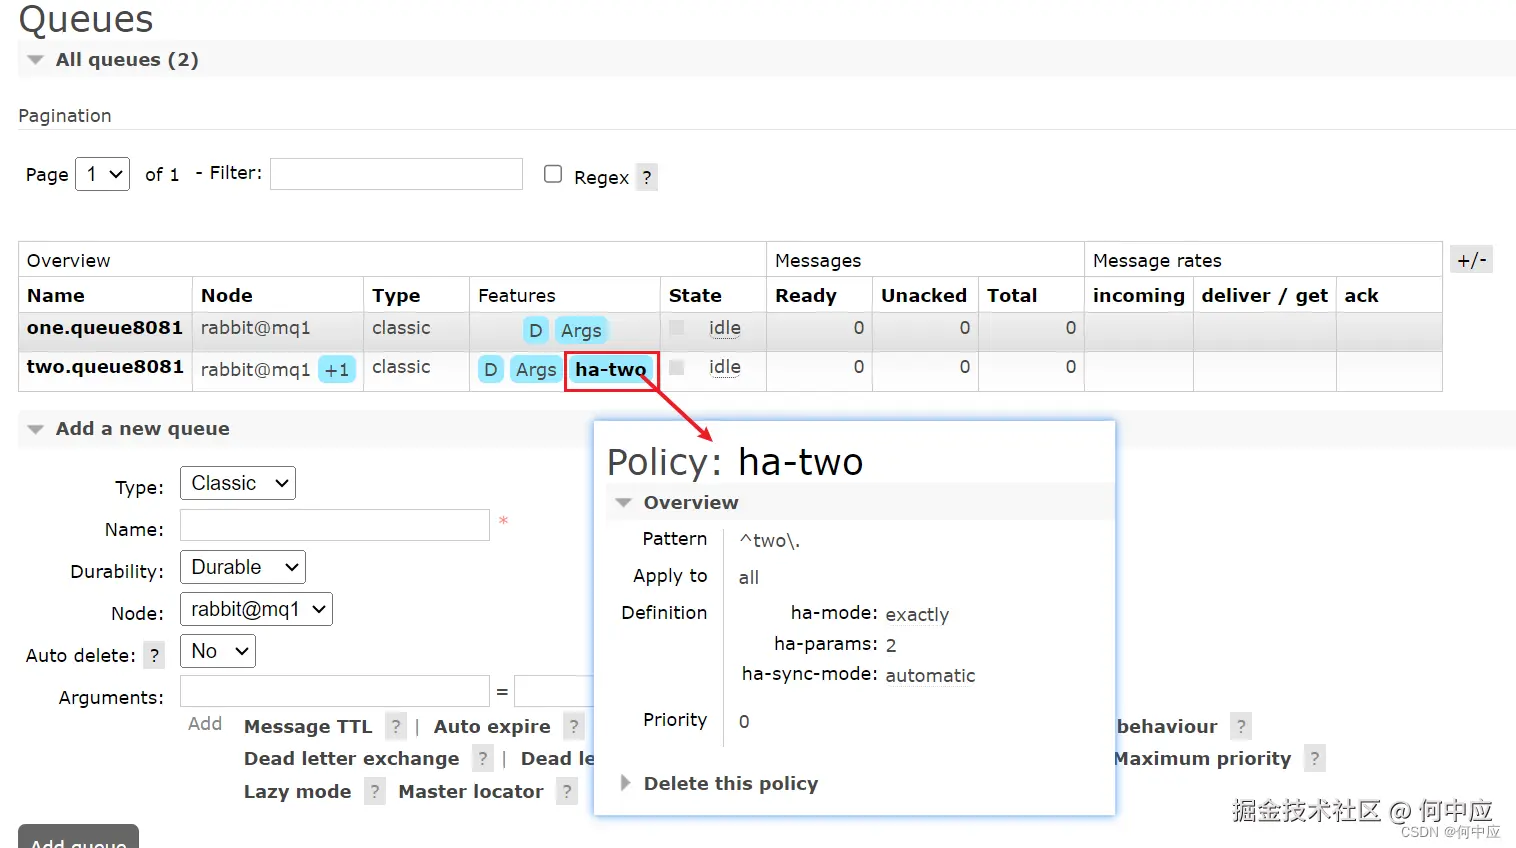Click the exactly ha-mode value
Image resolution: width=1516 pixels, height=848 pixels.
click(917, 614)
